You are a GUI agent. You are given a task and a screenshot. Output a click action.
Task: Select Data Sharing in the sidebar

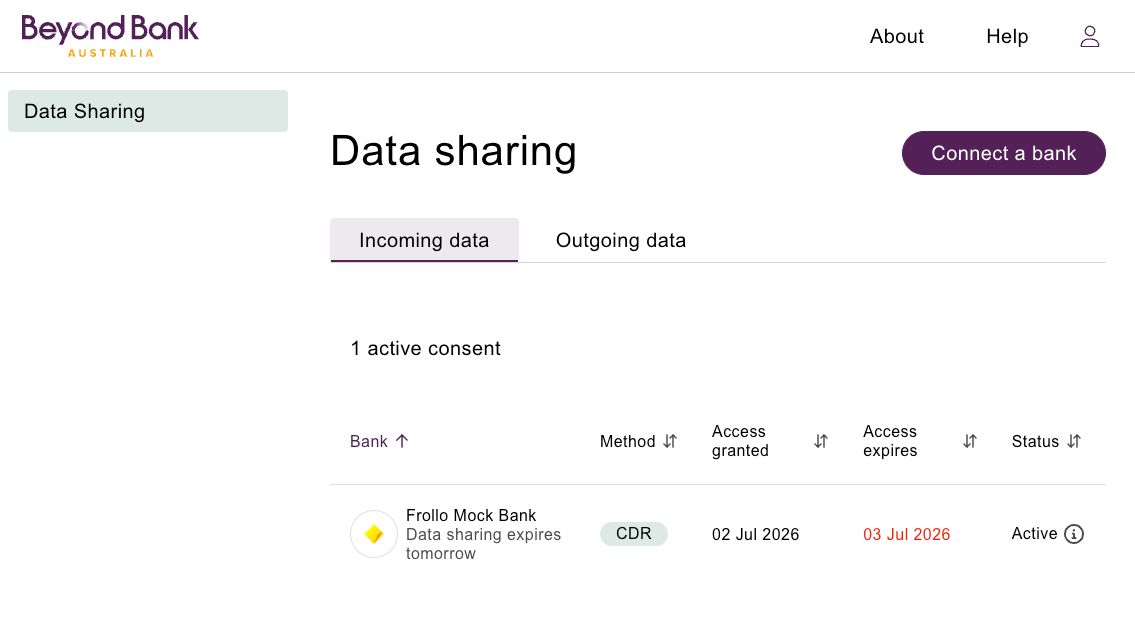tap(148, 111)
